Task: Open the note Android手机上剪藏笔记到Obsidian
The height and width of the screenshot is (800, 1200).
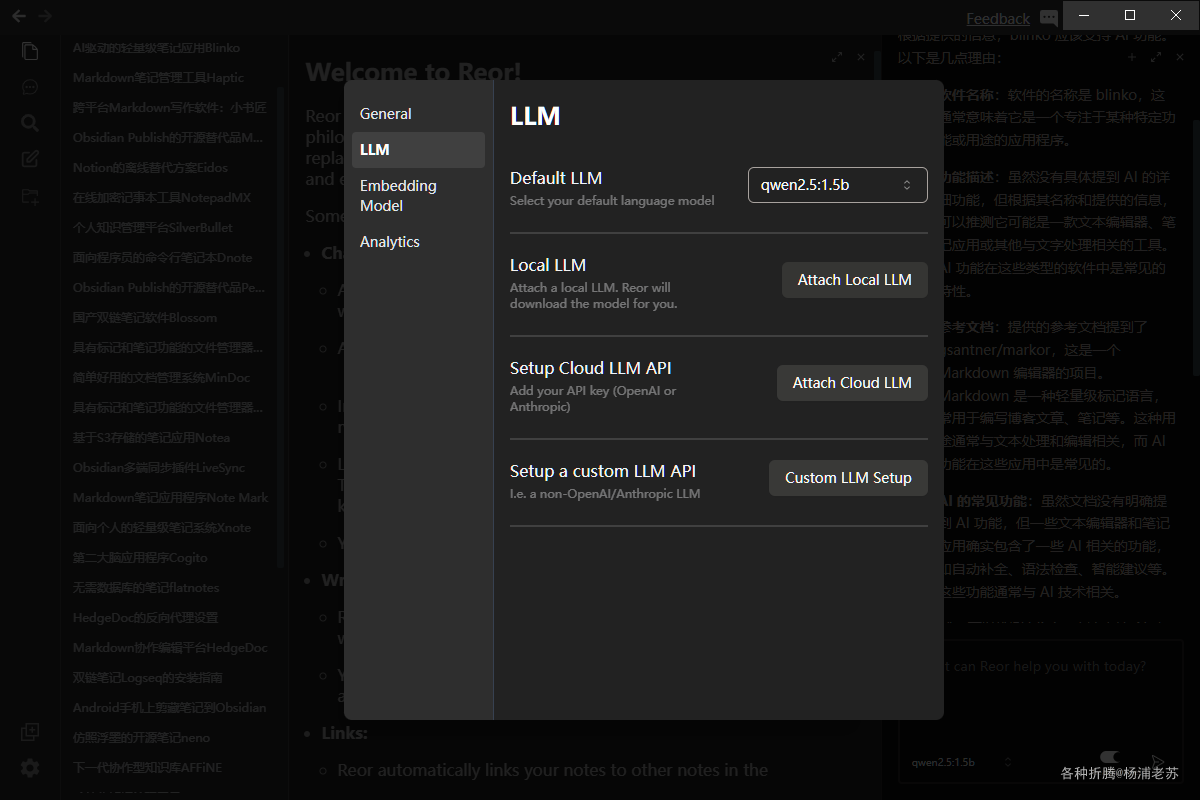Action: (169, 708)
